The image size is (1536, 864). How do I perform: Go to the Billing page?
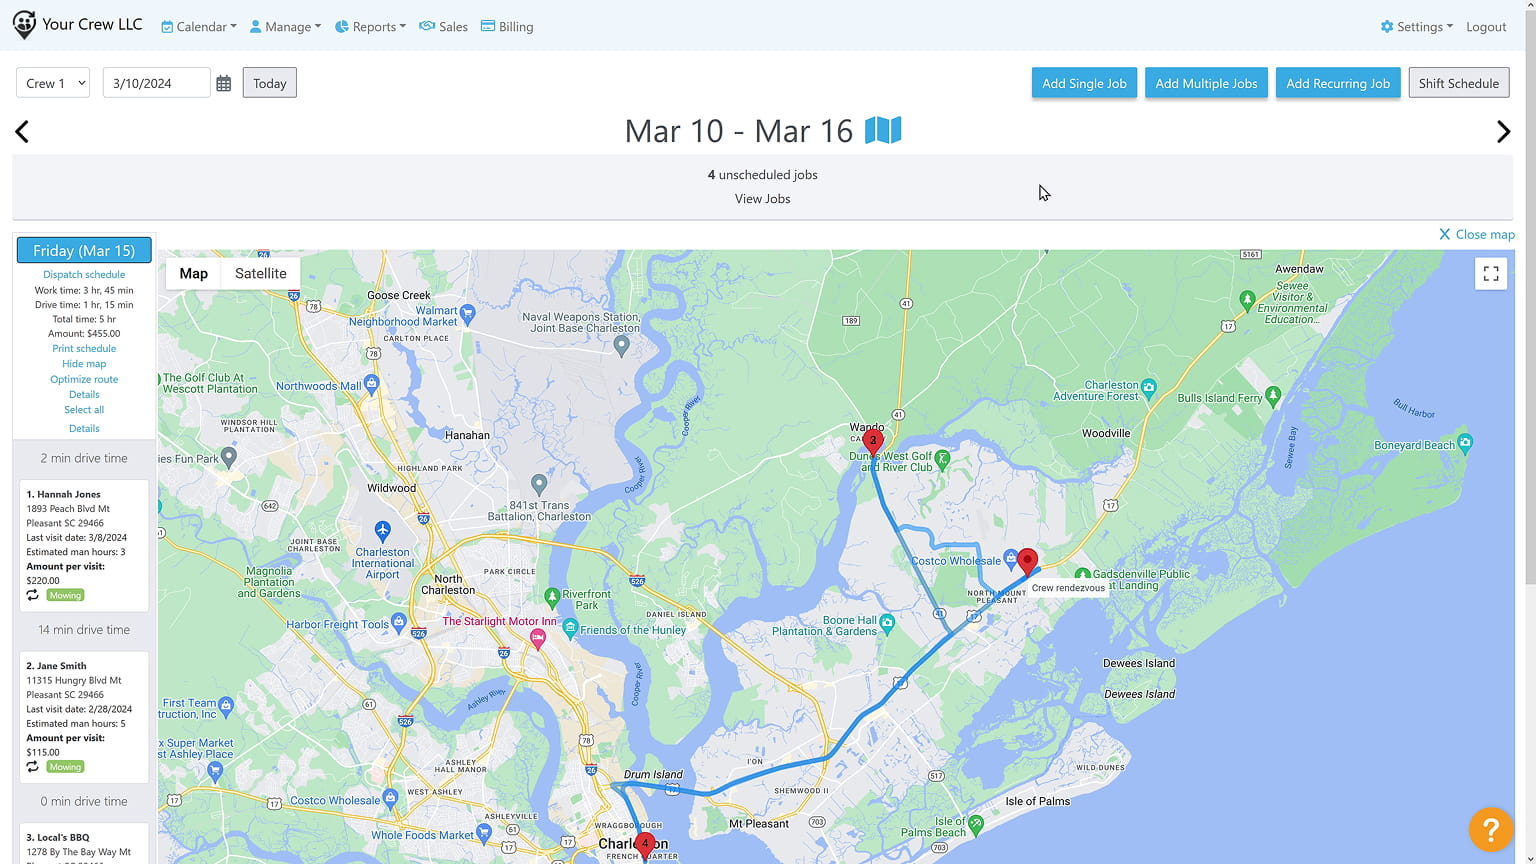[507, 27]
